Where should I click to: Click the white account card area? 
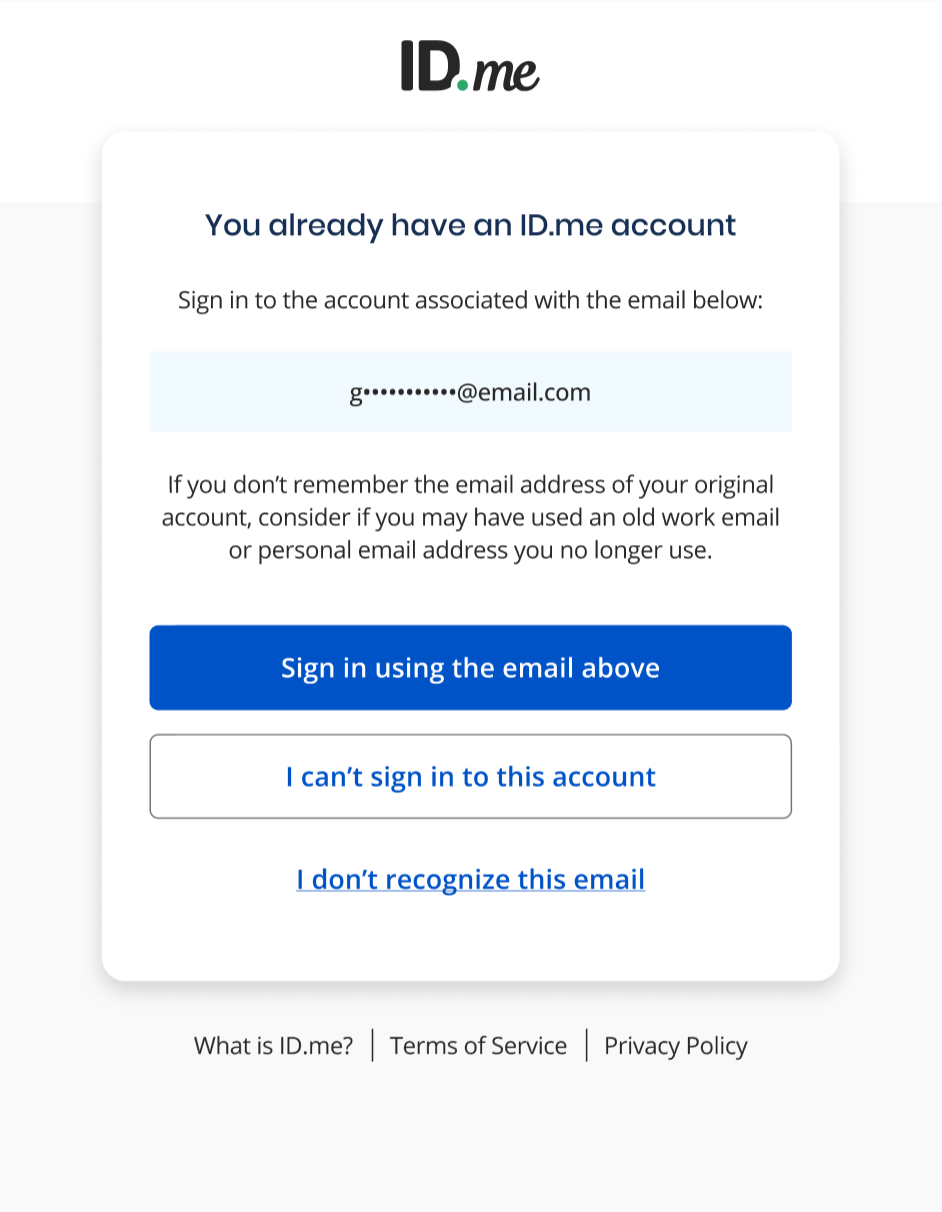coord(470,940)
